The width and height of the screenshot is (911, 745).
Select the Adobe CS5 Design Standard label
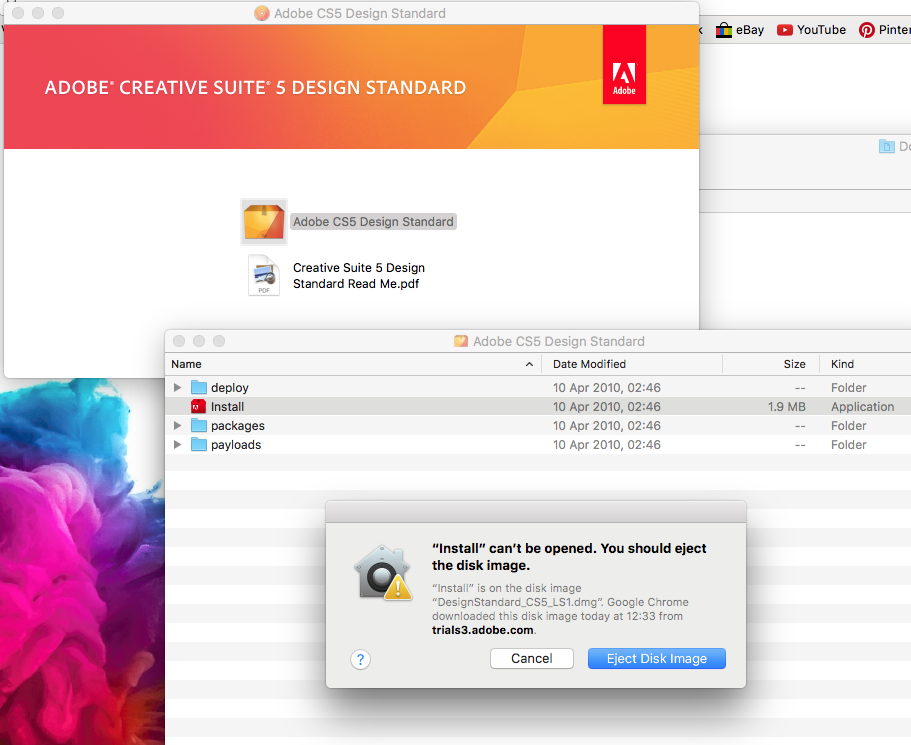[x=373, y=221]
